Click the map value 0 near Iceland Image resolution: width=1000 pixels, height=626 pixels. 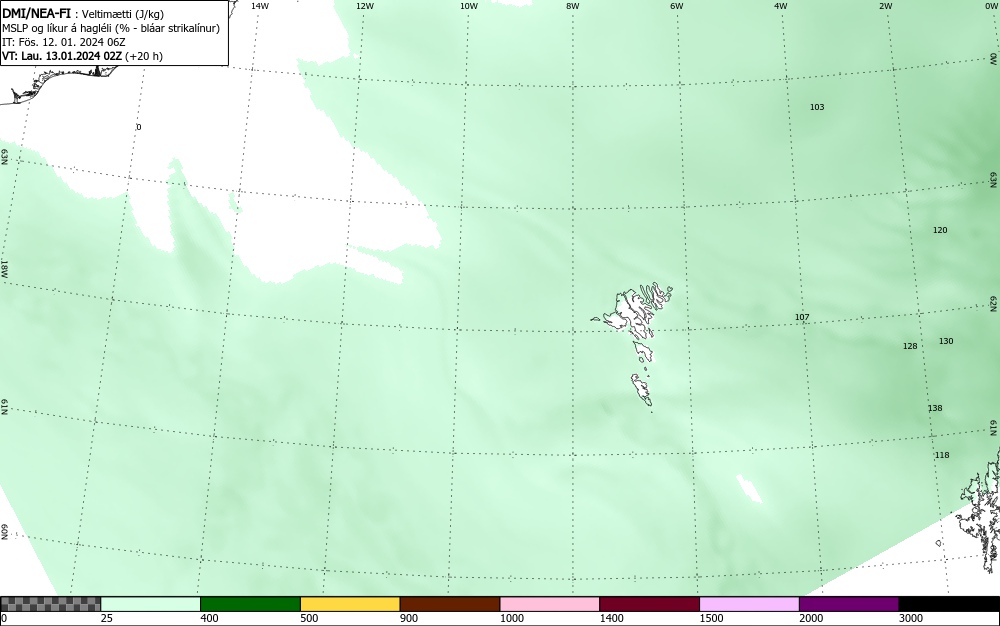point(139,127)
